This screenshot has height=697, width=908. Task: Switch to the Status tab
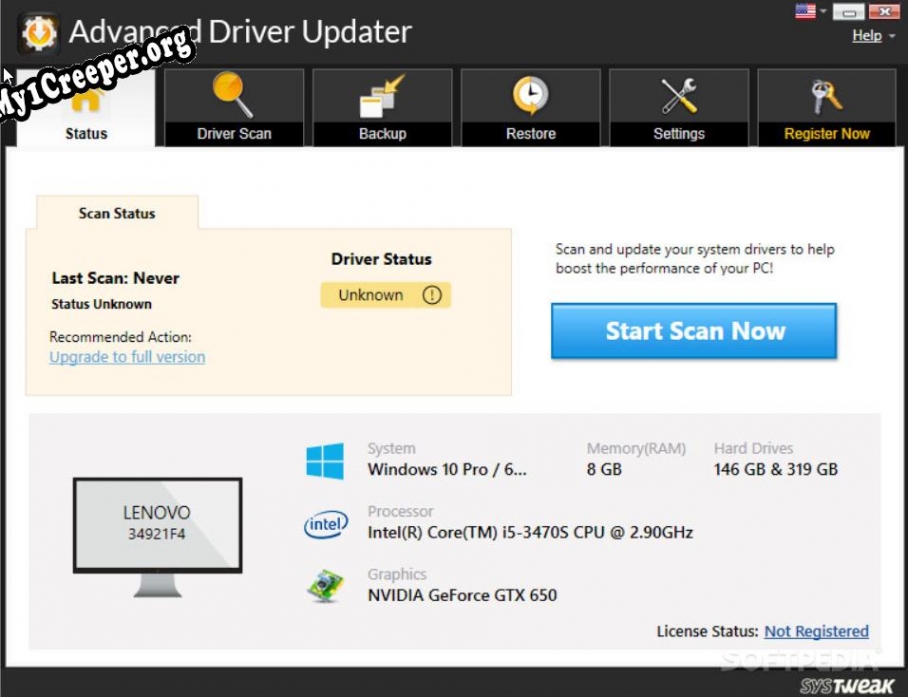pos(86,133)
